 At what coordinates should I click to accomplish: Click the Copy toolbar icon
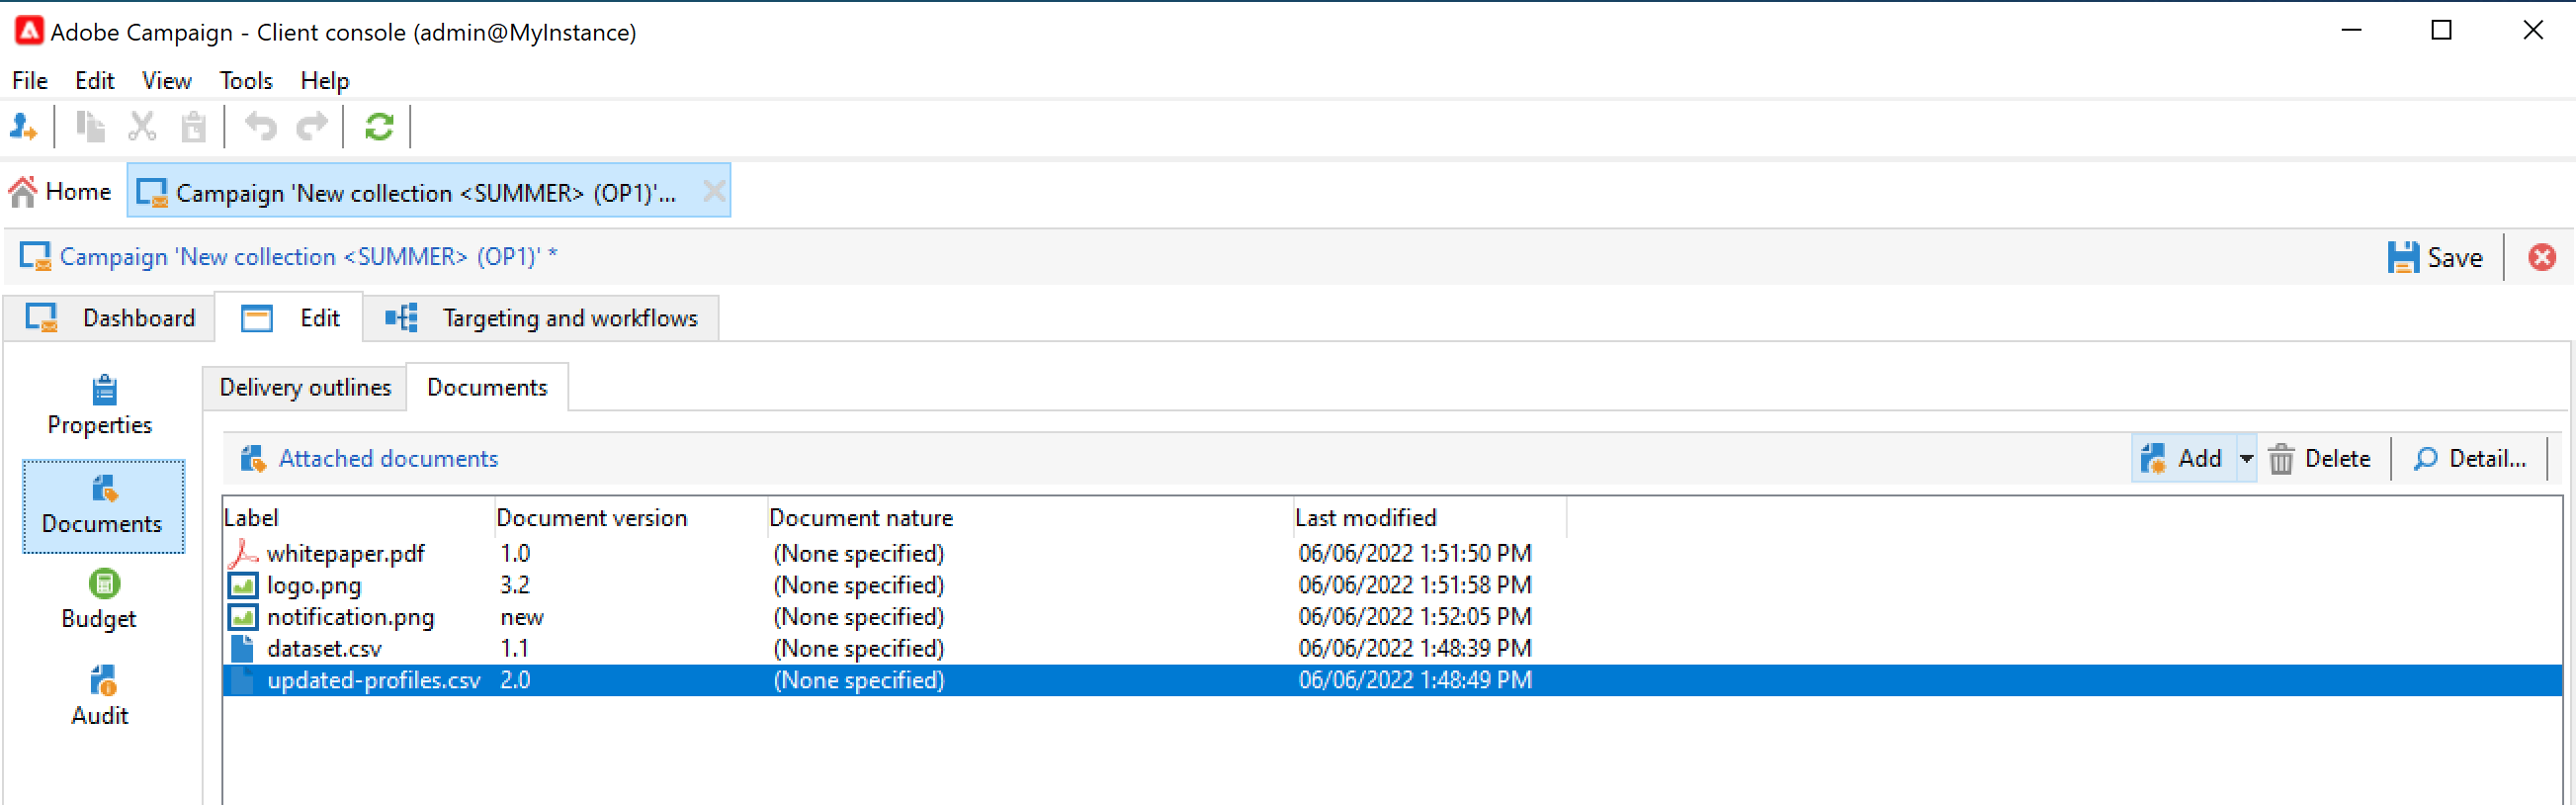coord(90,127)
